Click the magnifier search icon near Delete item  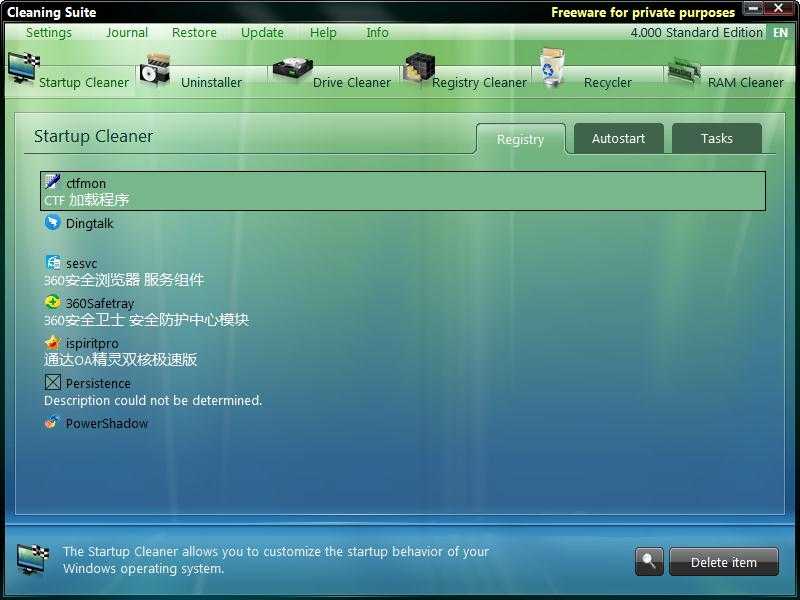pos(648,561)
